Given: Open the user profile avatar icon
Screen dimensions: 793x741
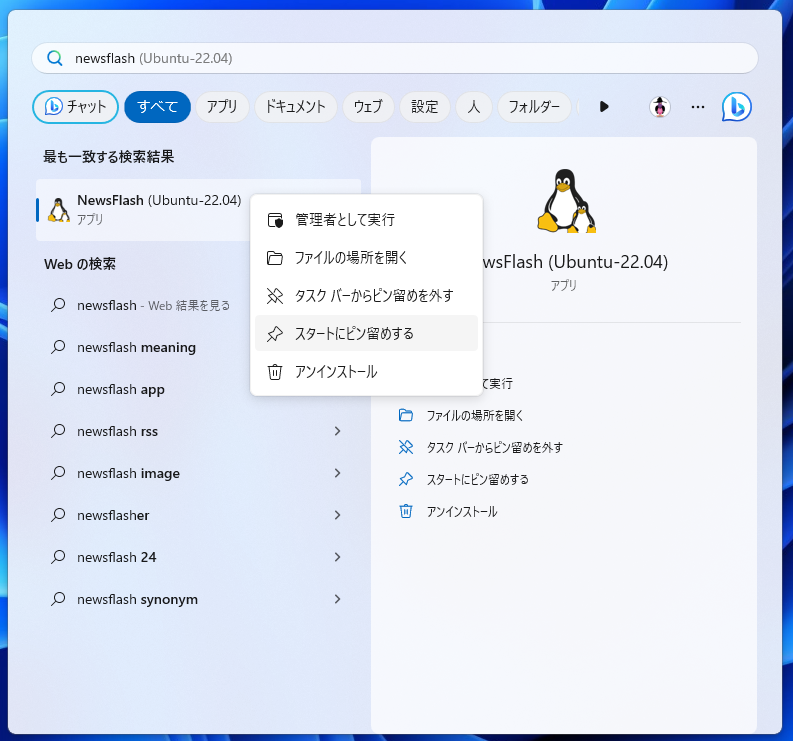Looking at the screenshot, I should click(659, 107).
